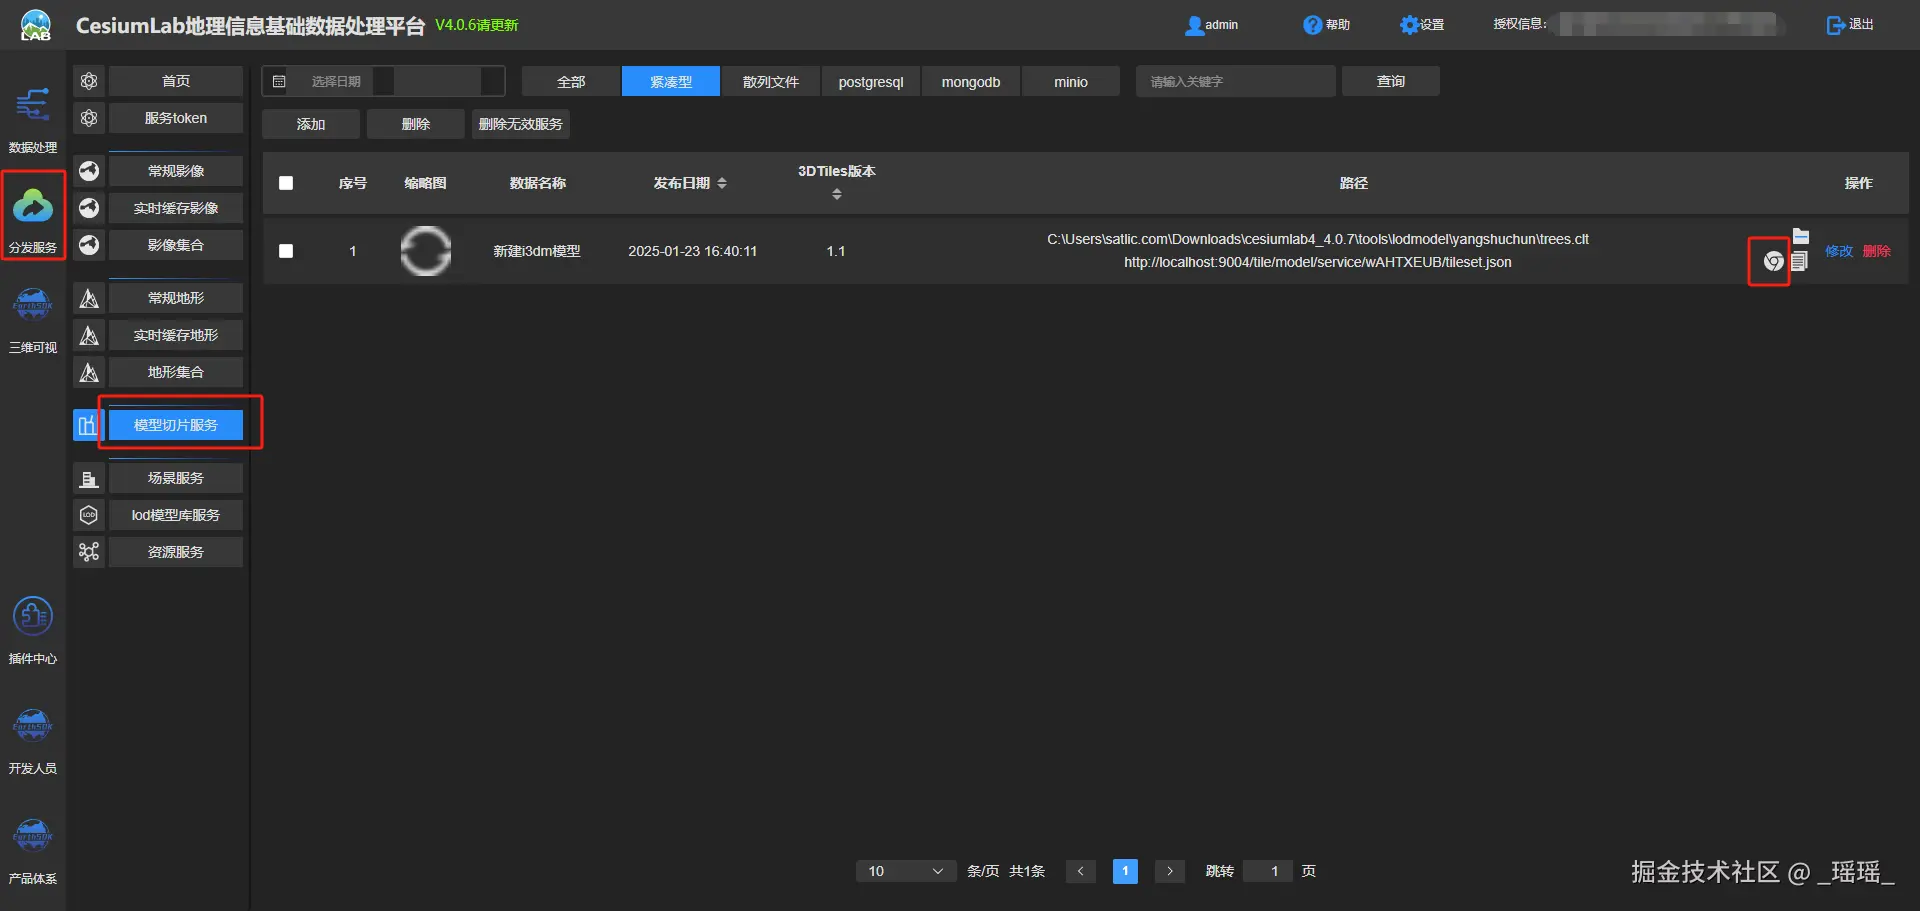
Task: Click the local path ending in trees.clt
Action: 1318,239
